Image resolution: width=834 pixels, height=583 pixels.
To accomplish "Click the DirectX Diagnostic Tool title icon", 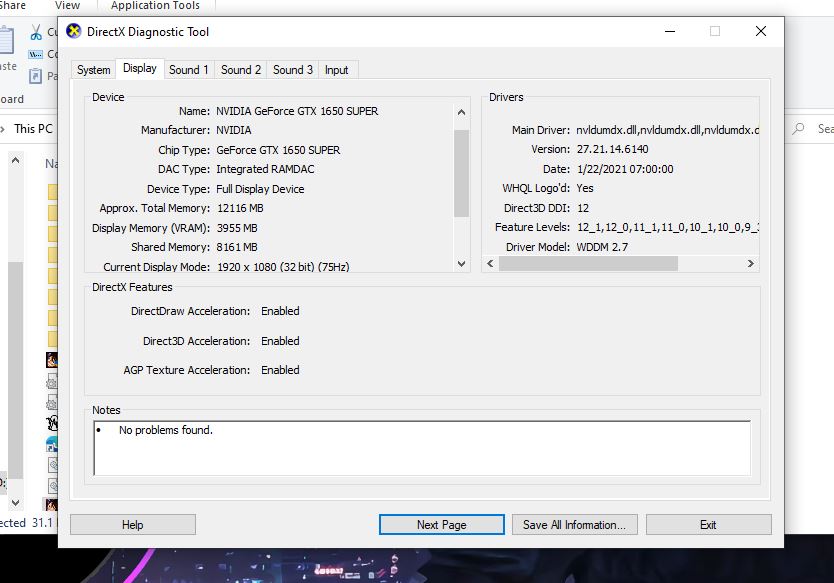I will point(73,31).
